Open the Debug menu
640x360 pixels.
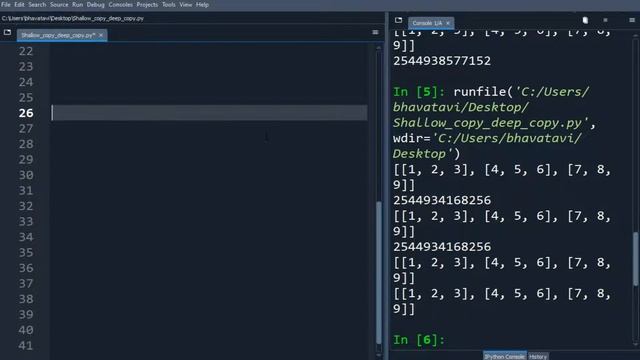[96, 4]
